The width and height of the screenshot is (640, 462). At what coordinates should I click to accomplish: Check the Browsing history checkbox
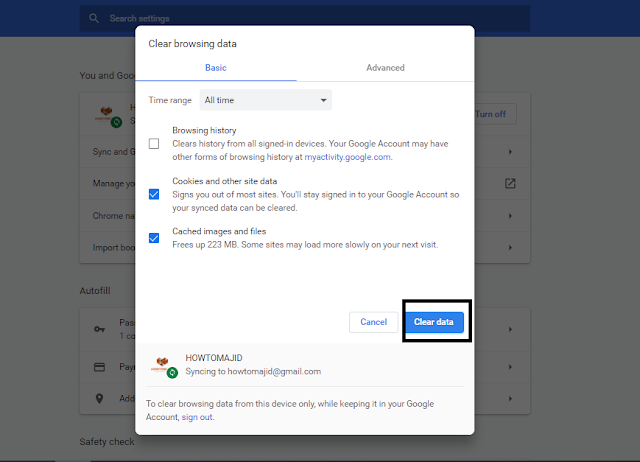(x=154, y=144)
